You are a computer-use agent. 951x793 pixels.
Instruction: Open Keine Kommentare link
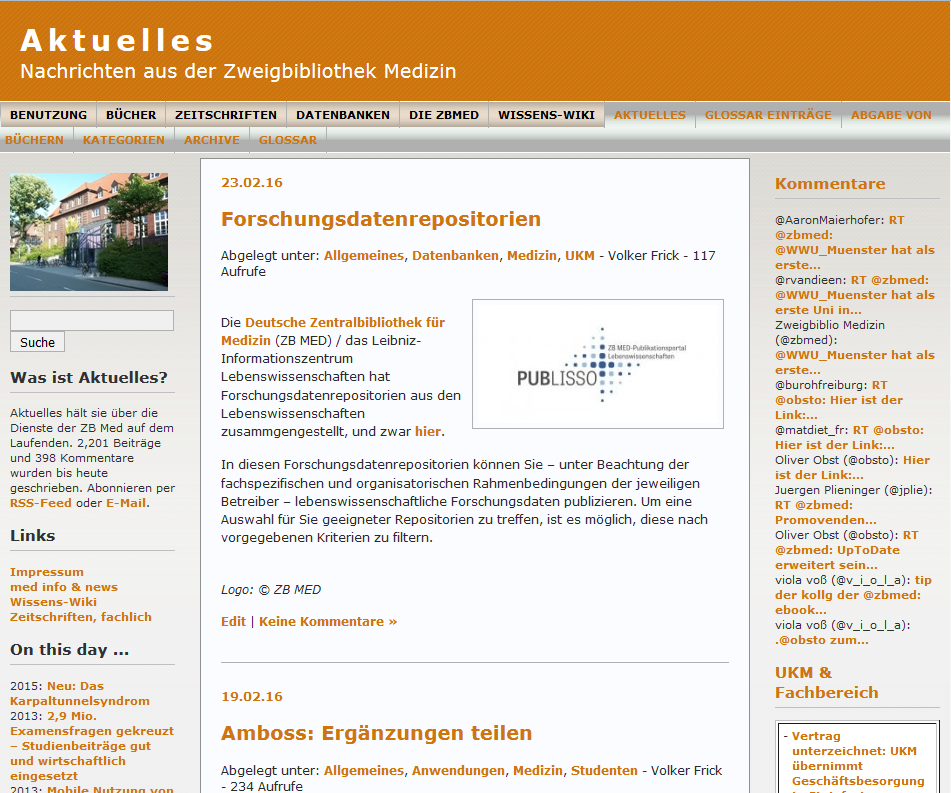(x=327, y=621)
